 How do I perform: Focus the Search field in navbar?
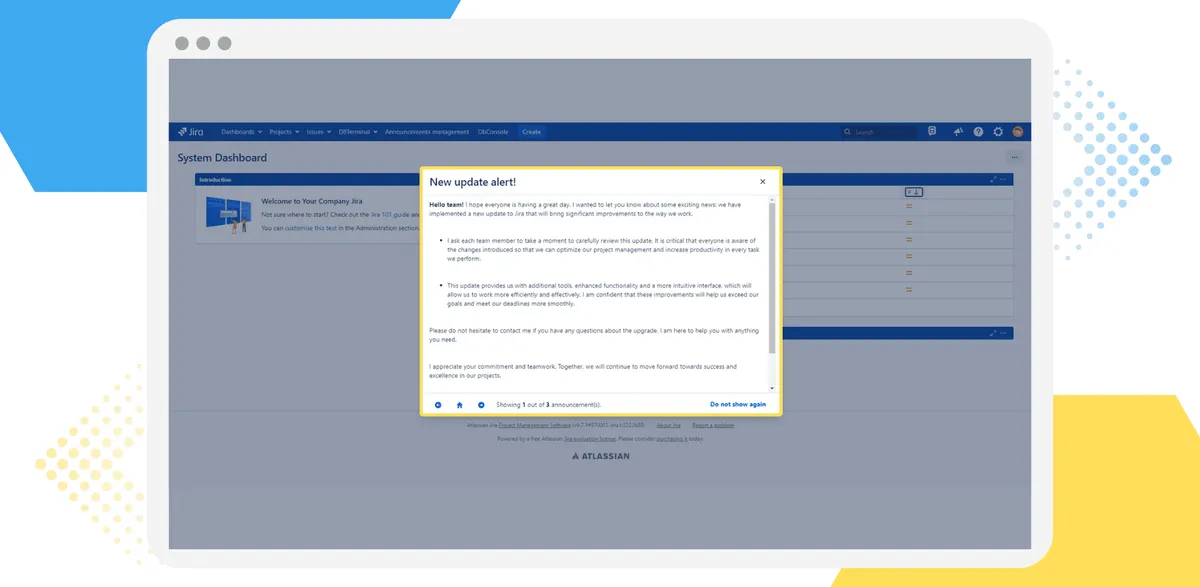(879, 132)
